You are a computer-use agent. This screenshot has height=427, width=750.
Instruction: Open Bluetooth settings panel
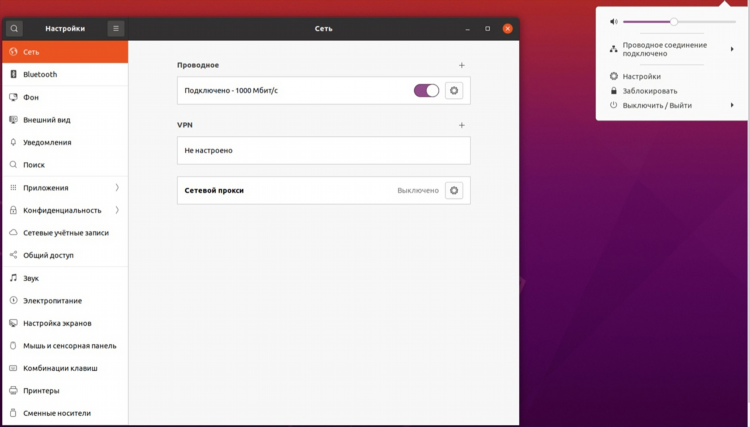(x=65, y=74)
